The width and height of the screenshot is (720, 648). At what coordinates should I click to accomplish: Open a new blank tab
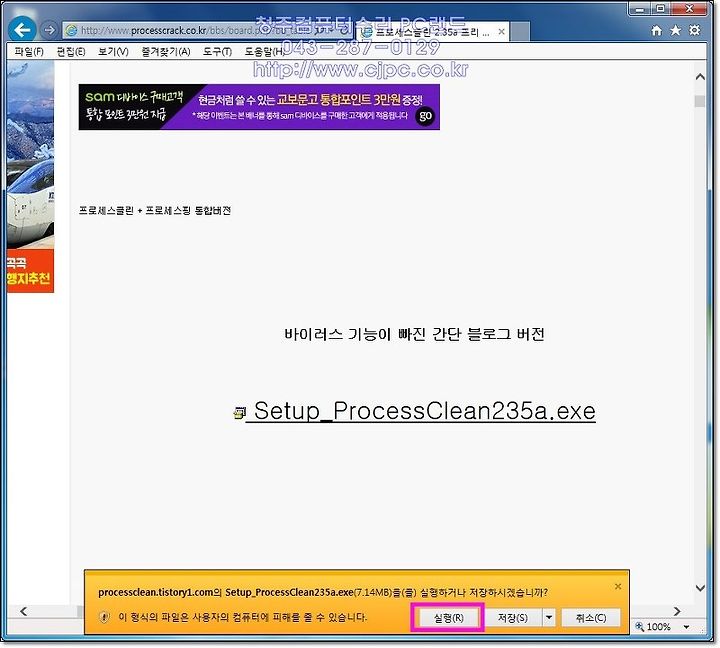coord(520,32)
